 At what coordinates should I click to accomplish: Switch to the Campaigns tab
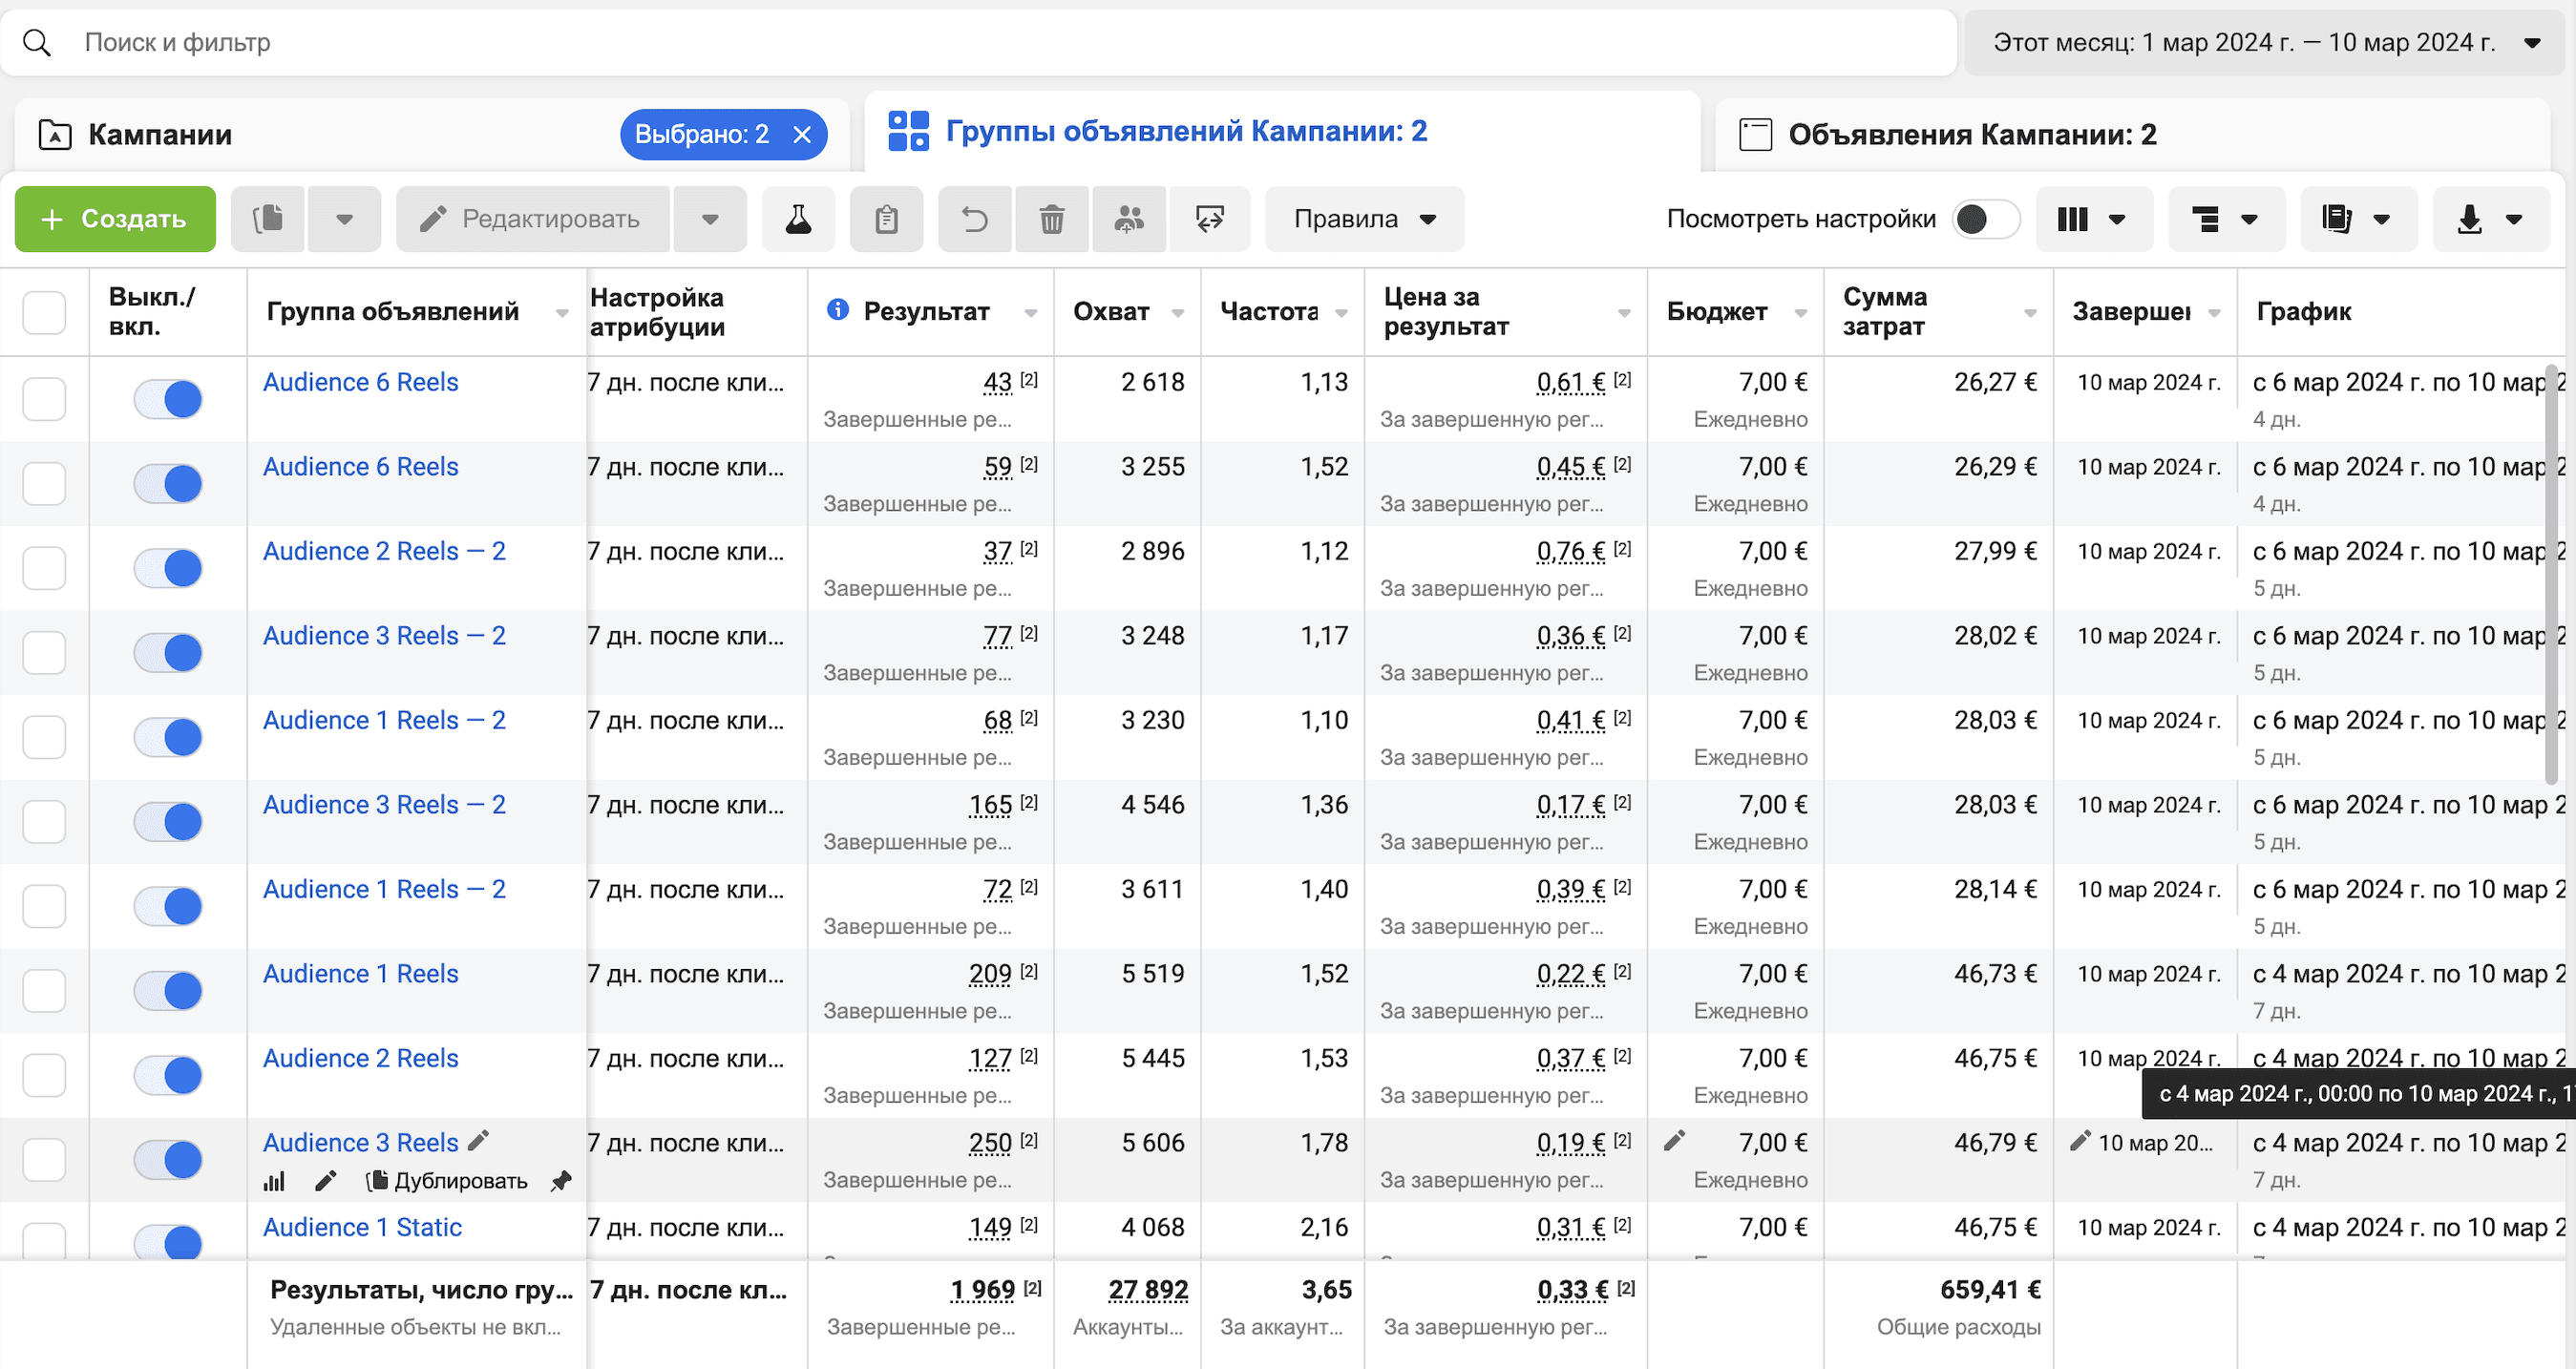[x=160, y=134]
